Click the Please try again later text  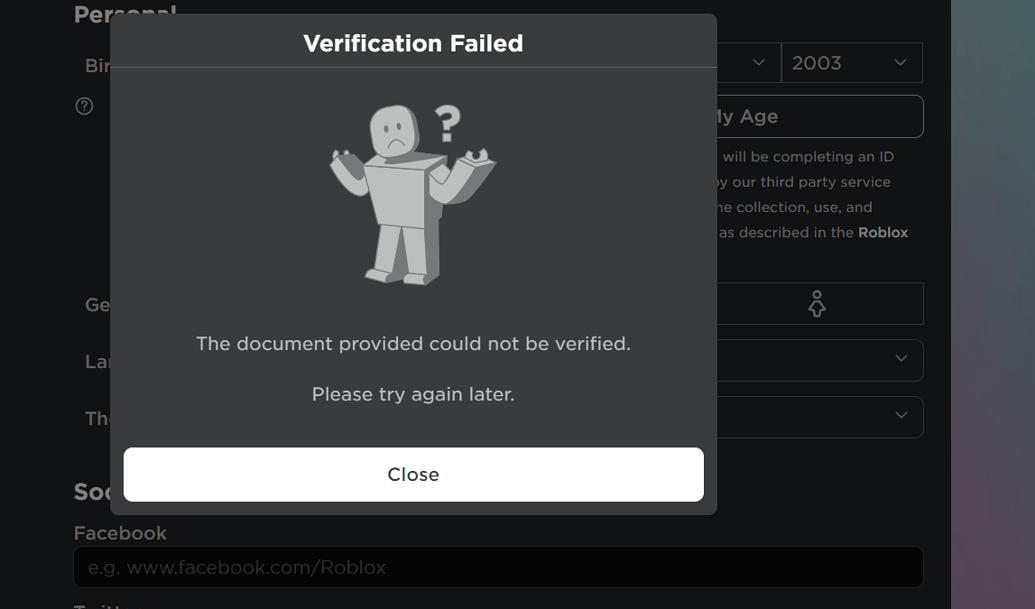413,394
